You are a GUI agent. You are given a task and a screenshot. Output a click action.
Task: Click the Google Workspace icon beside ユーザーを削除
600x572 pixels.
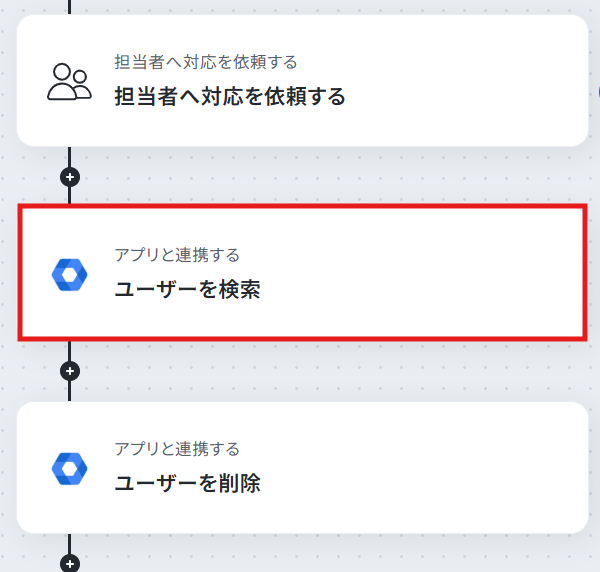point(69,468)
